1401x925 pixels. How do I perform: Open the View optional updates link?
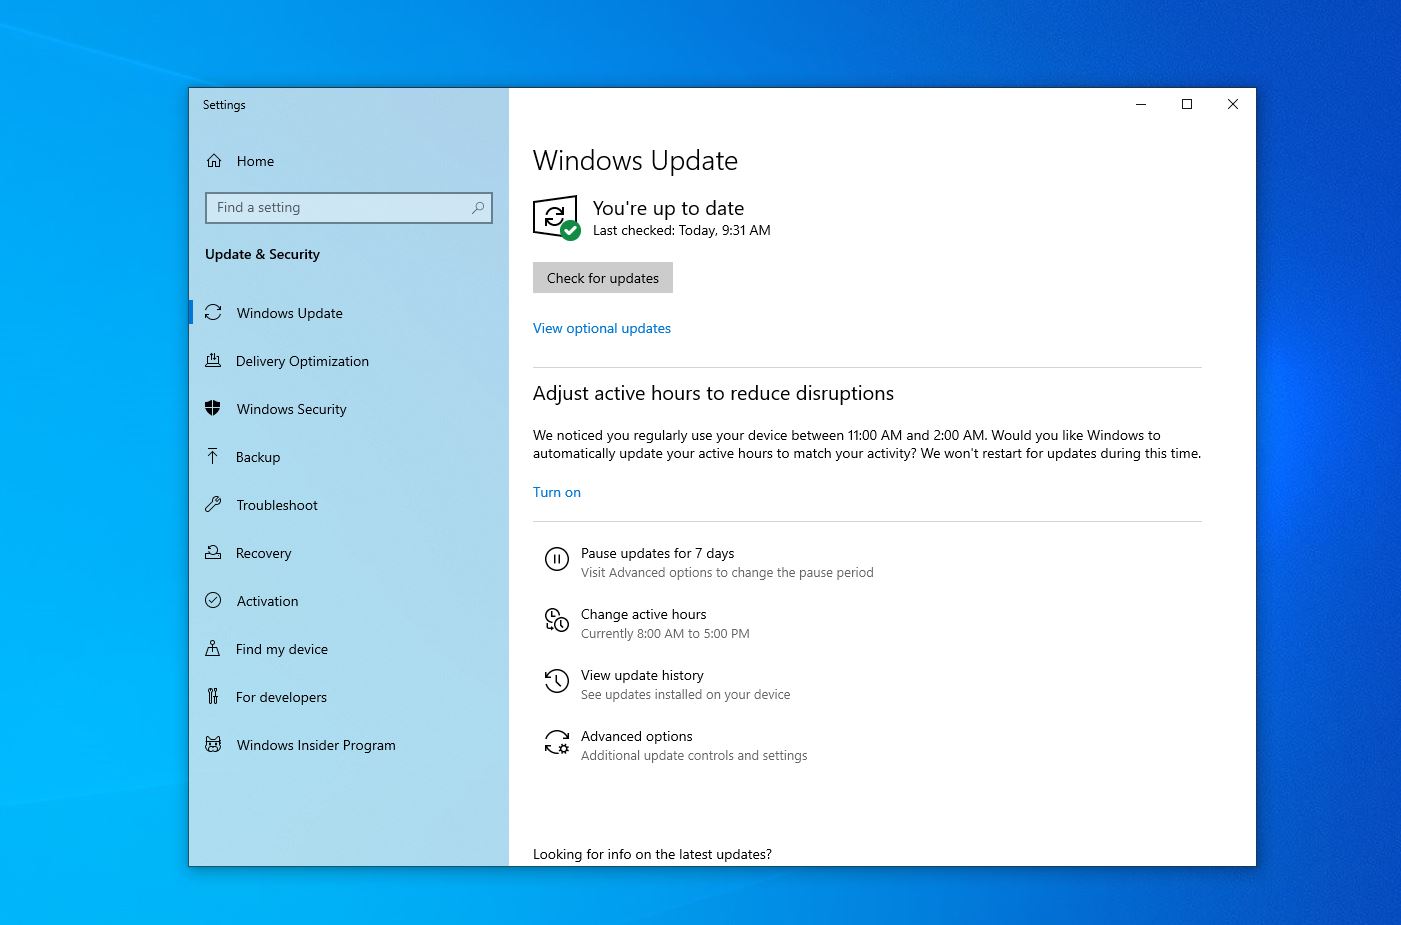coord(601,328)
